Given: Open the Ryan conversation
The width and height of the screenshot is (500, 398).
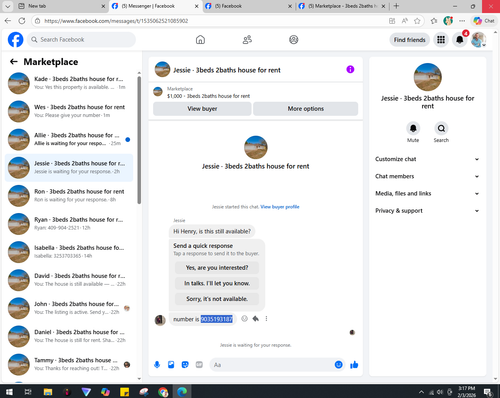Looking at the screenshot, I should coord(69,224).
